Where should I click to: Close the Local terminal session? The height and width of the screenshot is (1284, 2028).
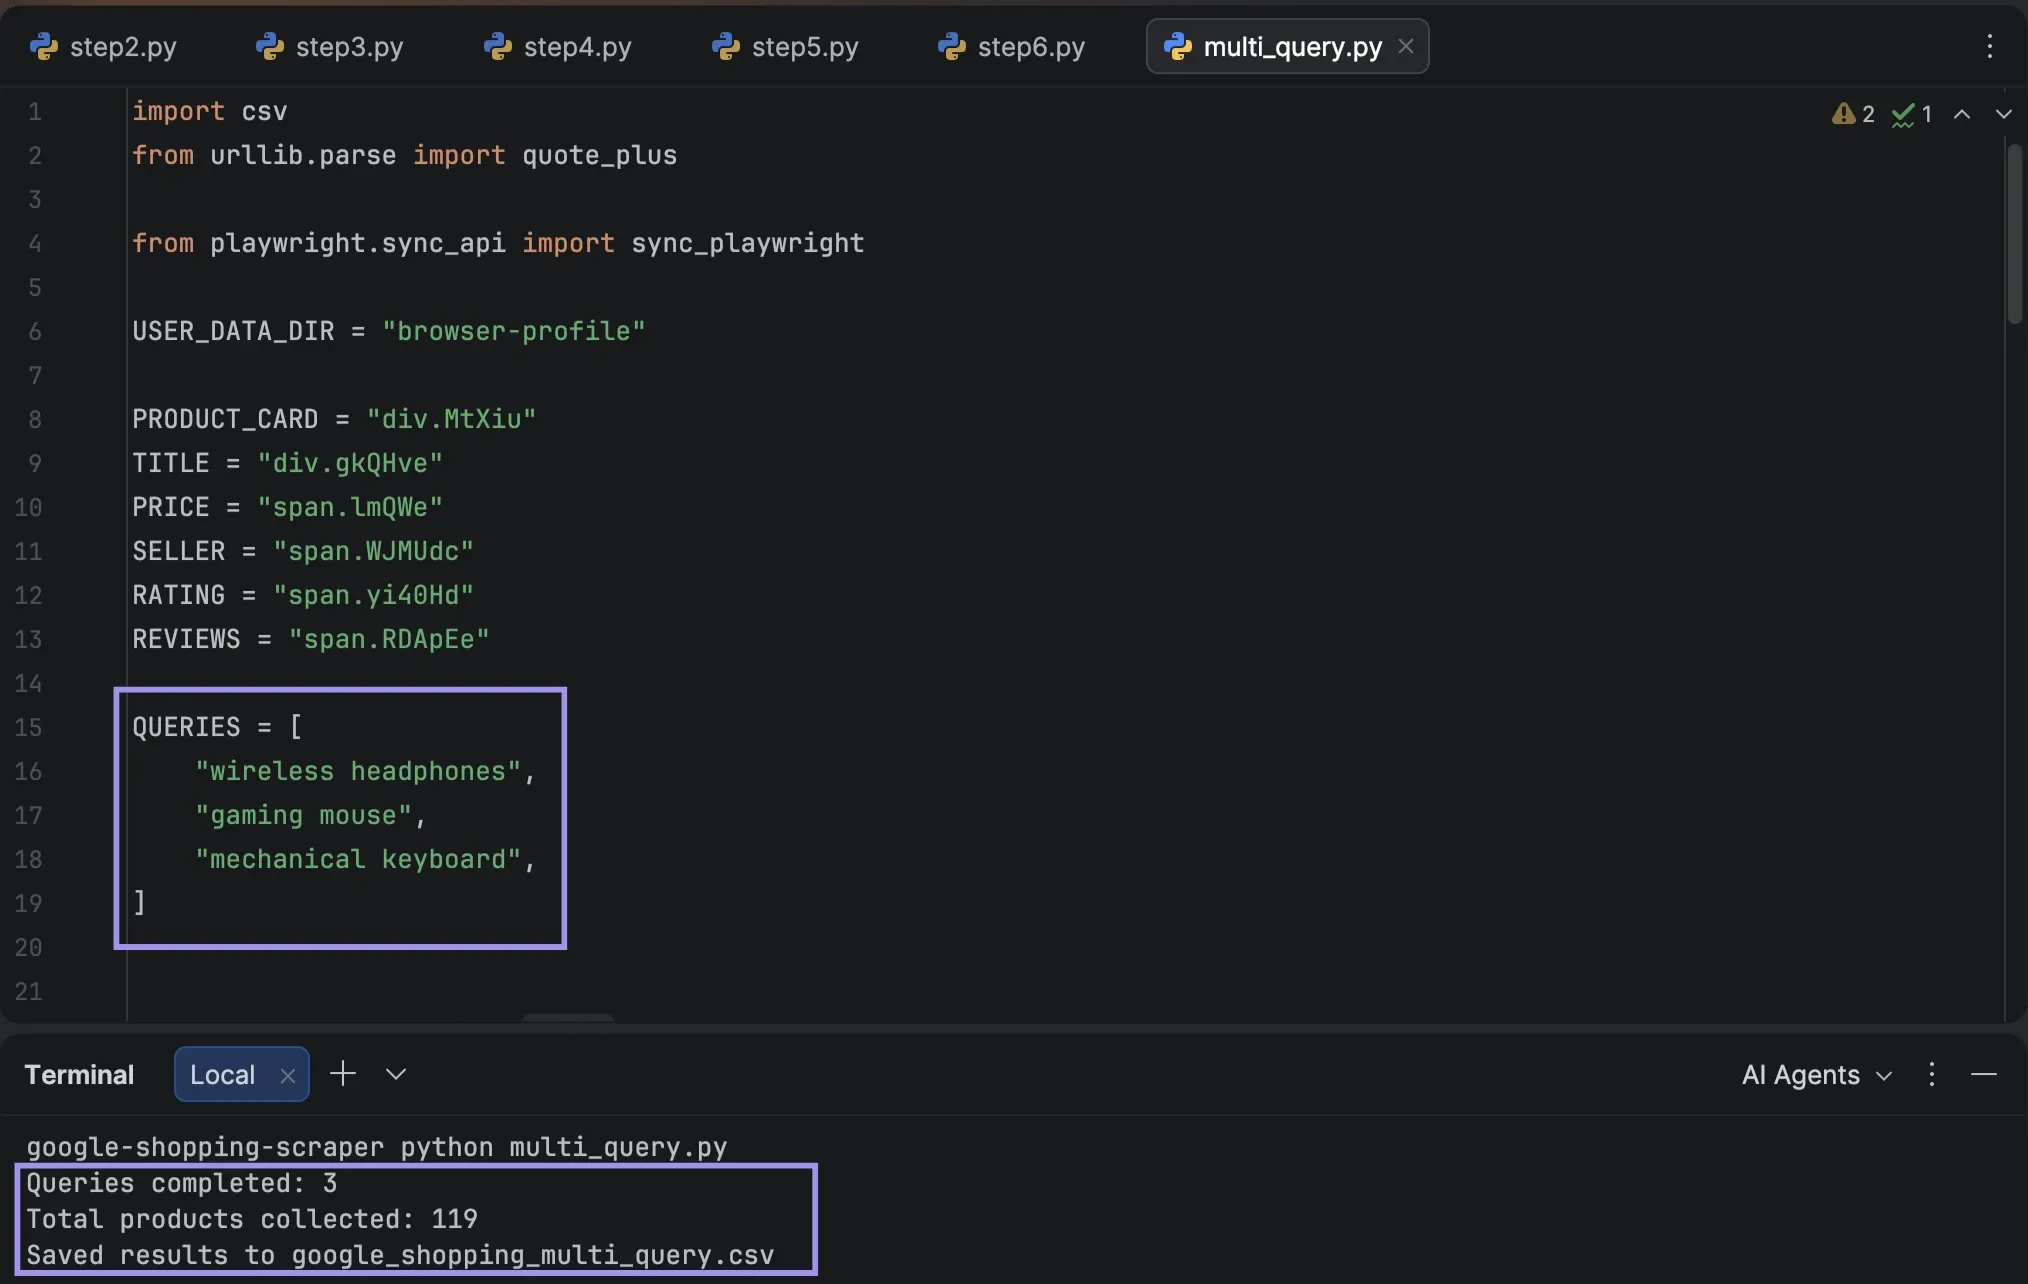[288, 1076]
